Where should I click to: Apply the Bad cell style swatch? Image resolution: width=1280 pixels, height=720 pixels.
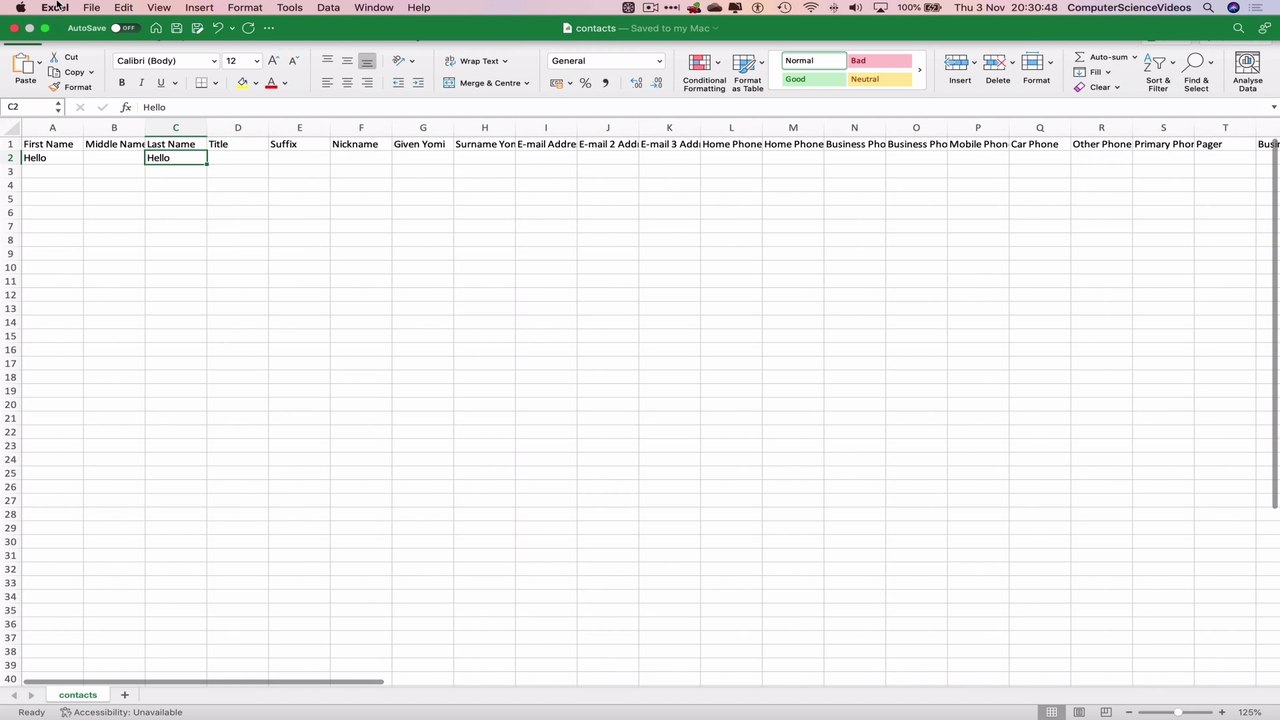tap(880, 61)
